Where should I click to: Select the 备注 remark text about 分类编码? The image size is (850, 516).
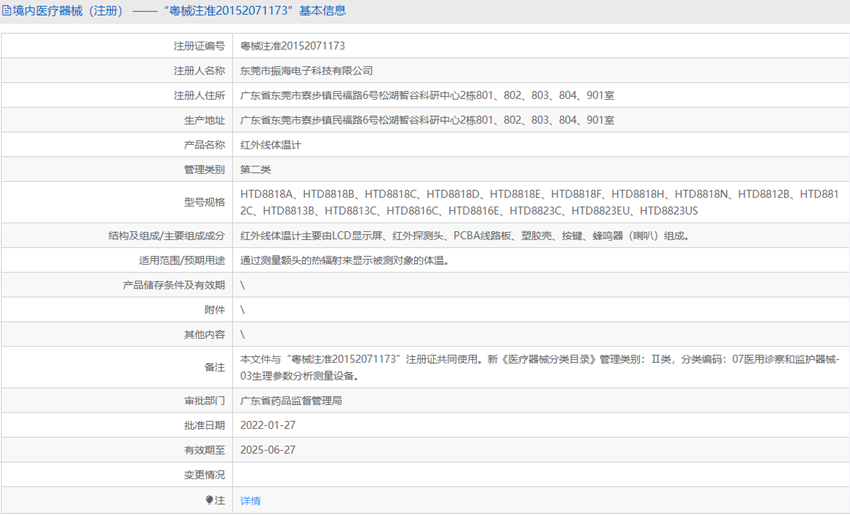(540, 367)
